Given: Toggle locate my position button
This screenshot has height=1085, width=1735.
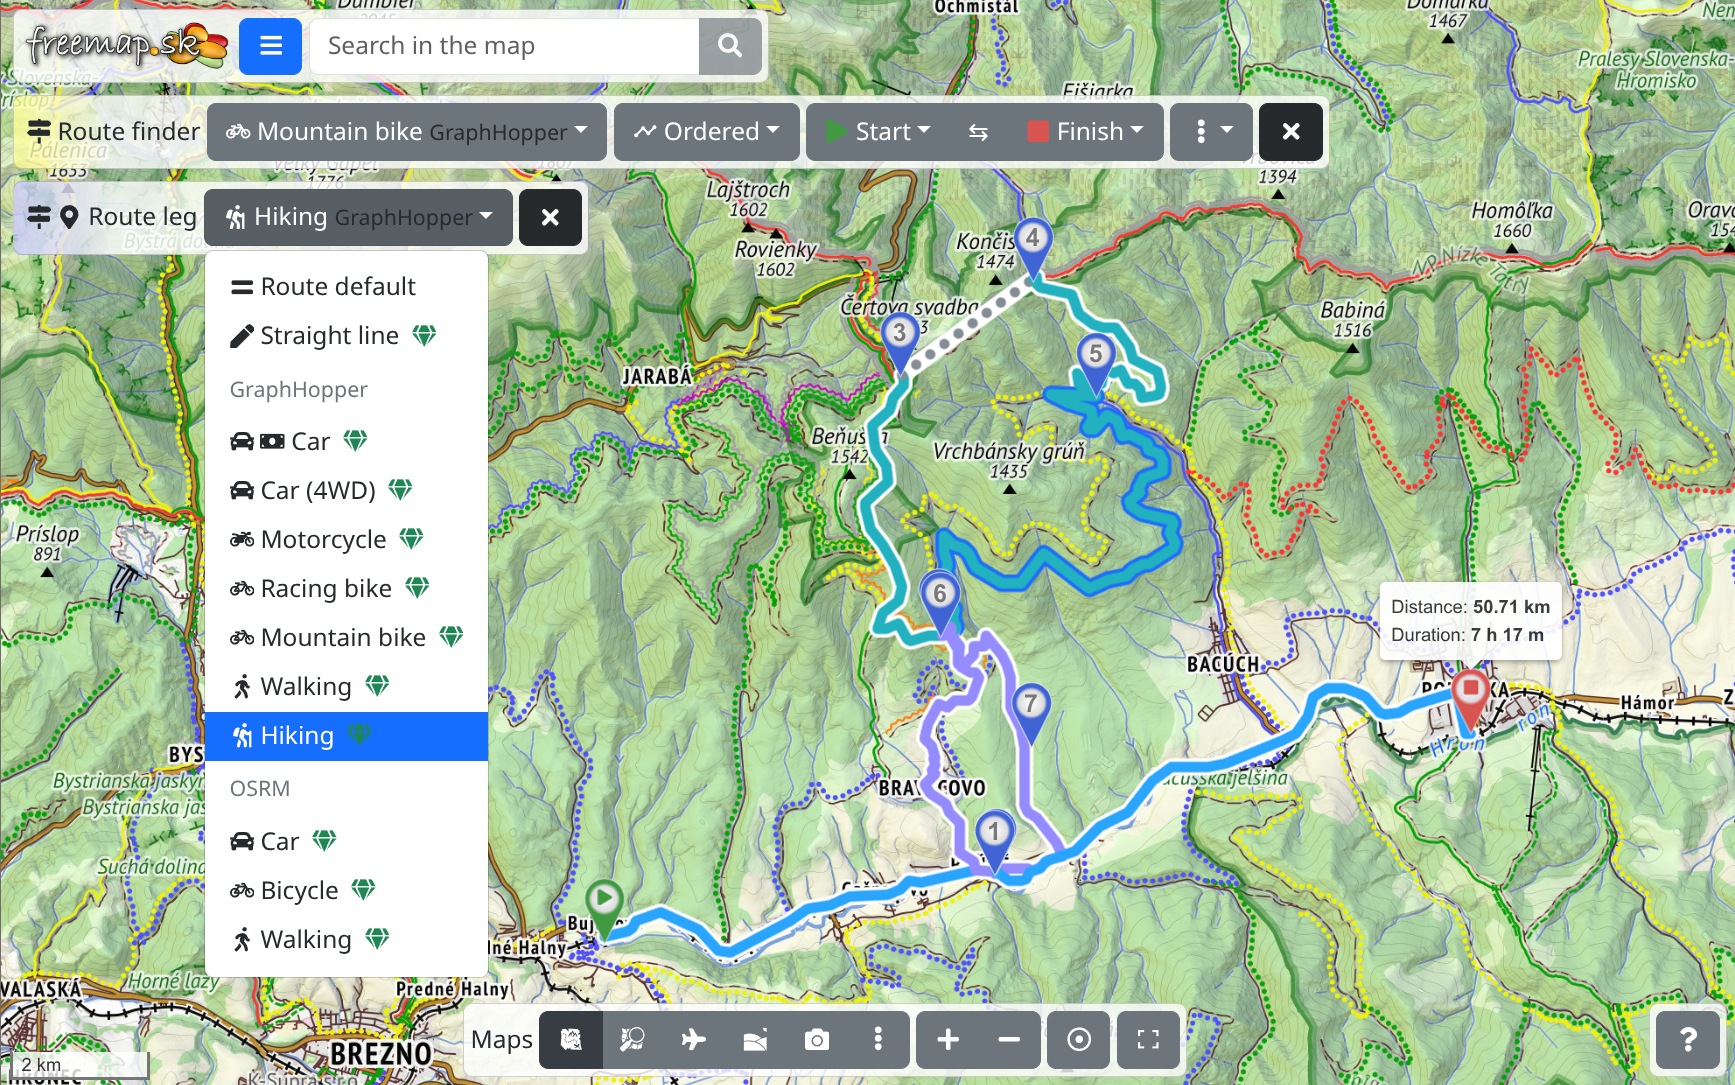Looking at the screenshot, I should click(x=1079, y=1040).
